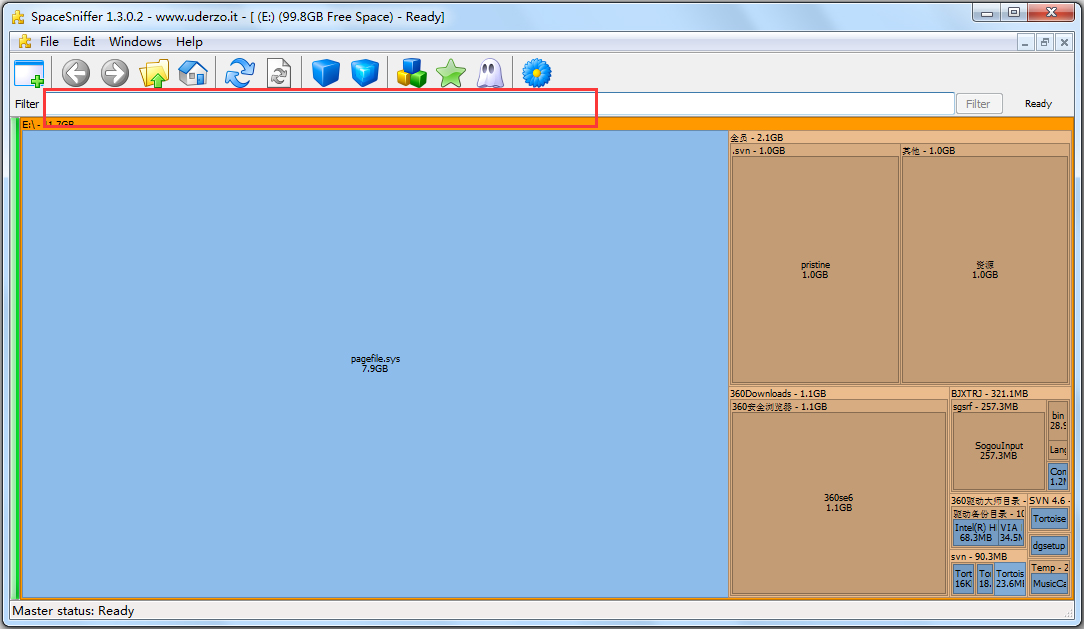Minimize the inner document window

1025,42
